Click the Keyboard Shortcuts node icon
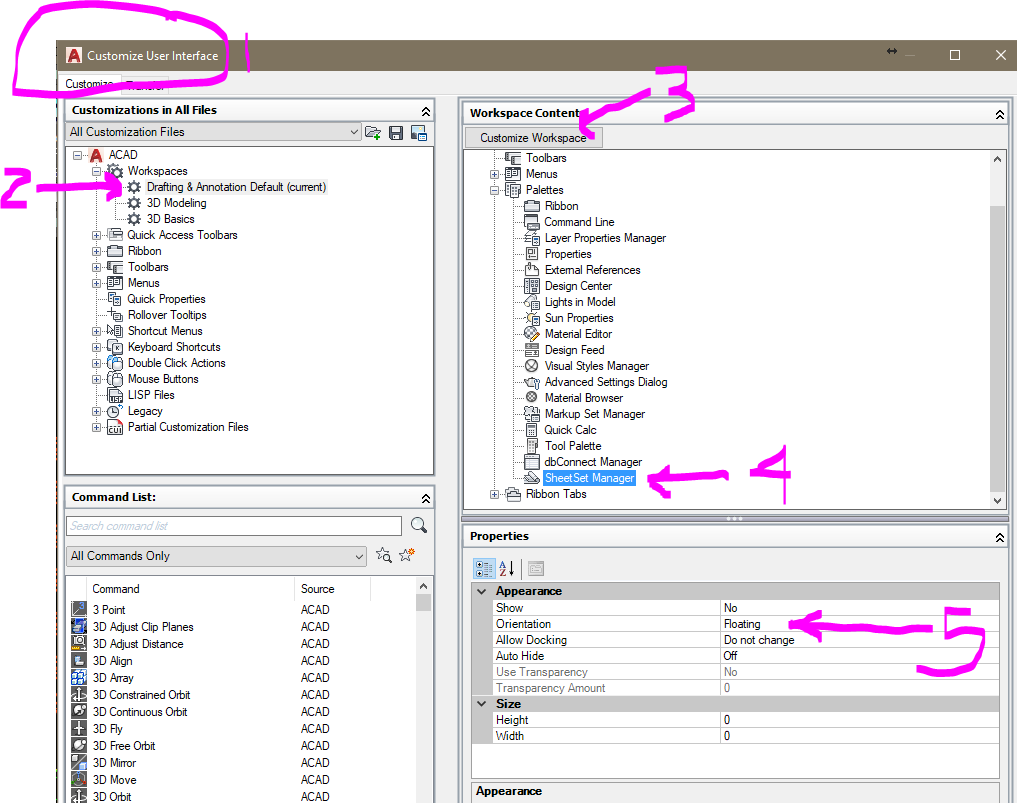1017x803 pixels. click(115, 347)
